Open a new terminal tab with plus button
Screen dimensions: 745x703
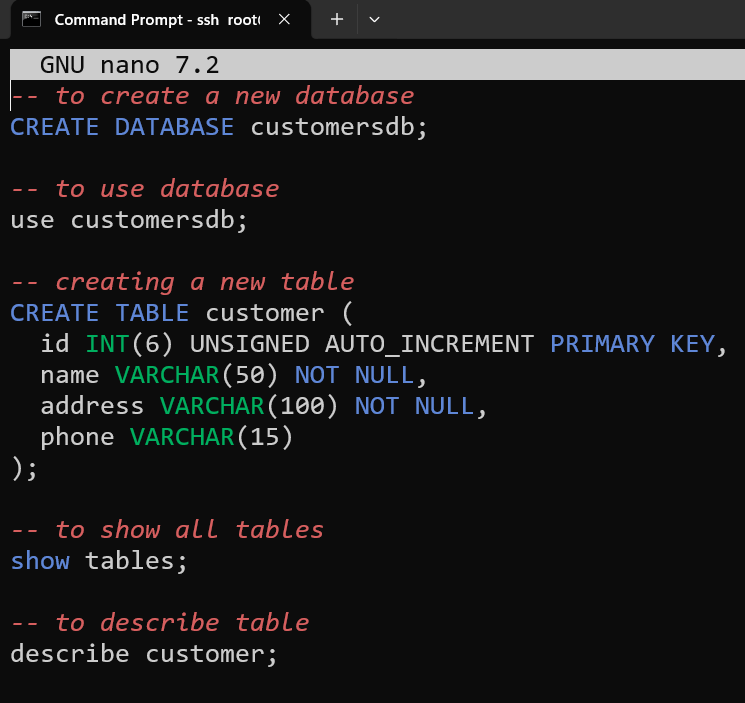[337, 19]
